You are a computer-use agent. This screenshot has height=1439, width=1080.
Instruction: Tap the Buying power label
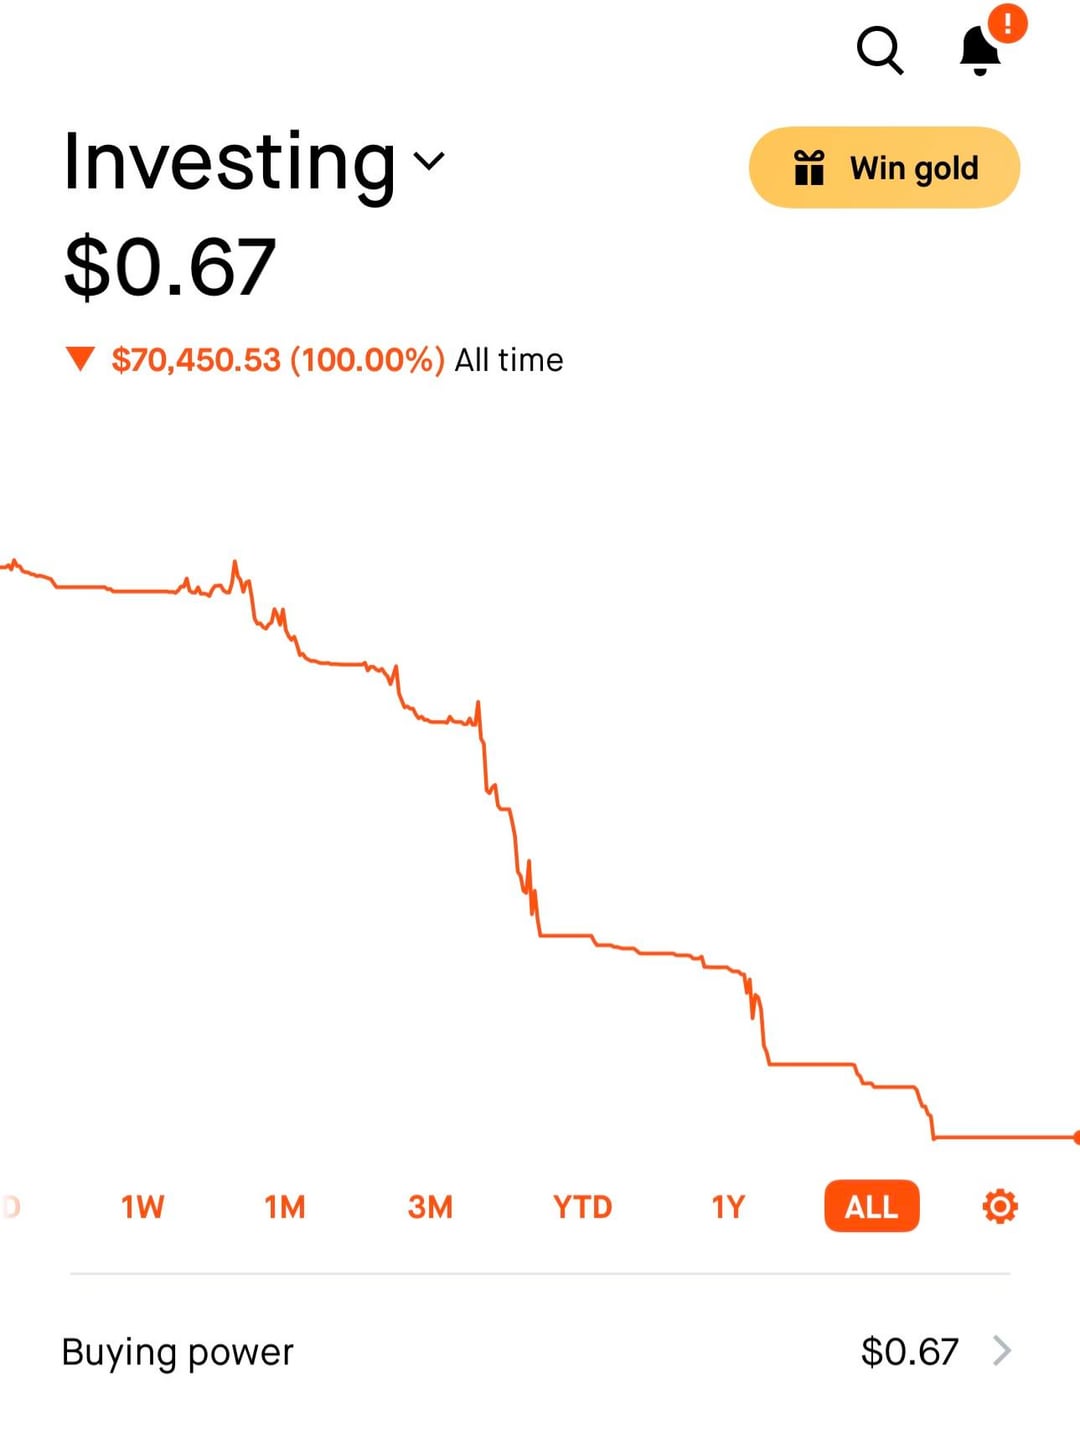point(178,1352)
